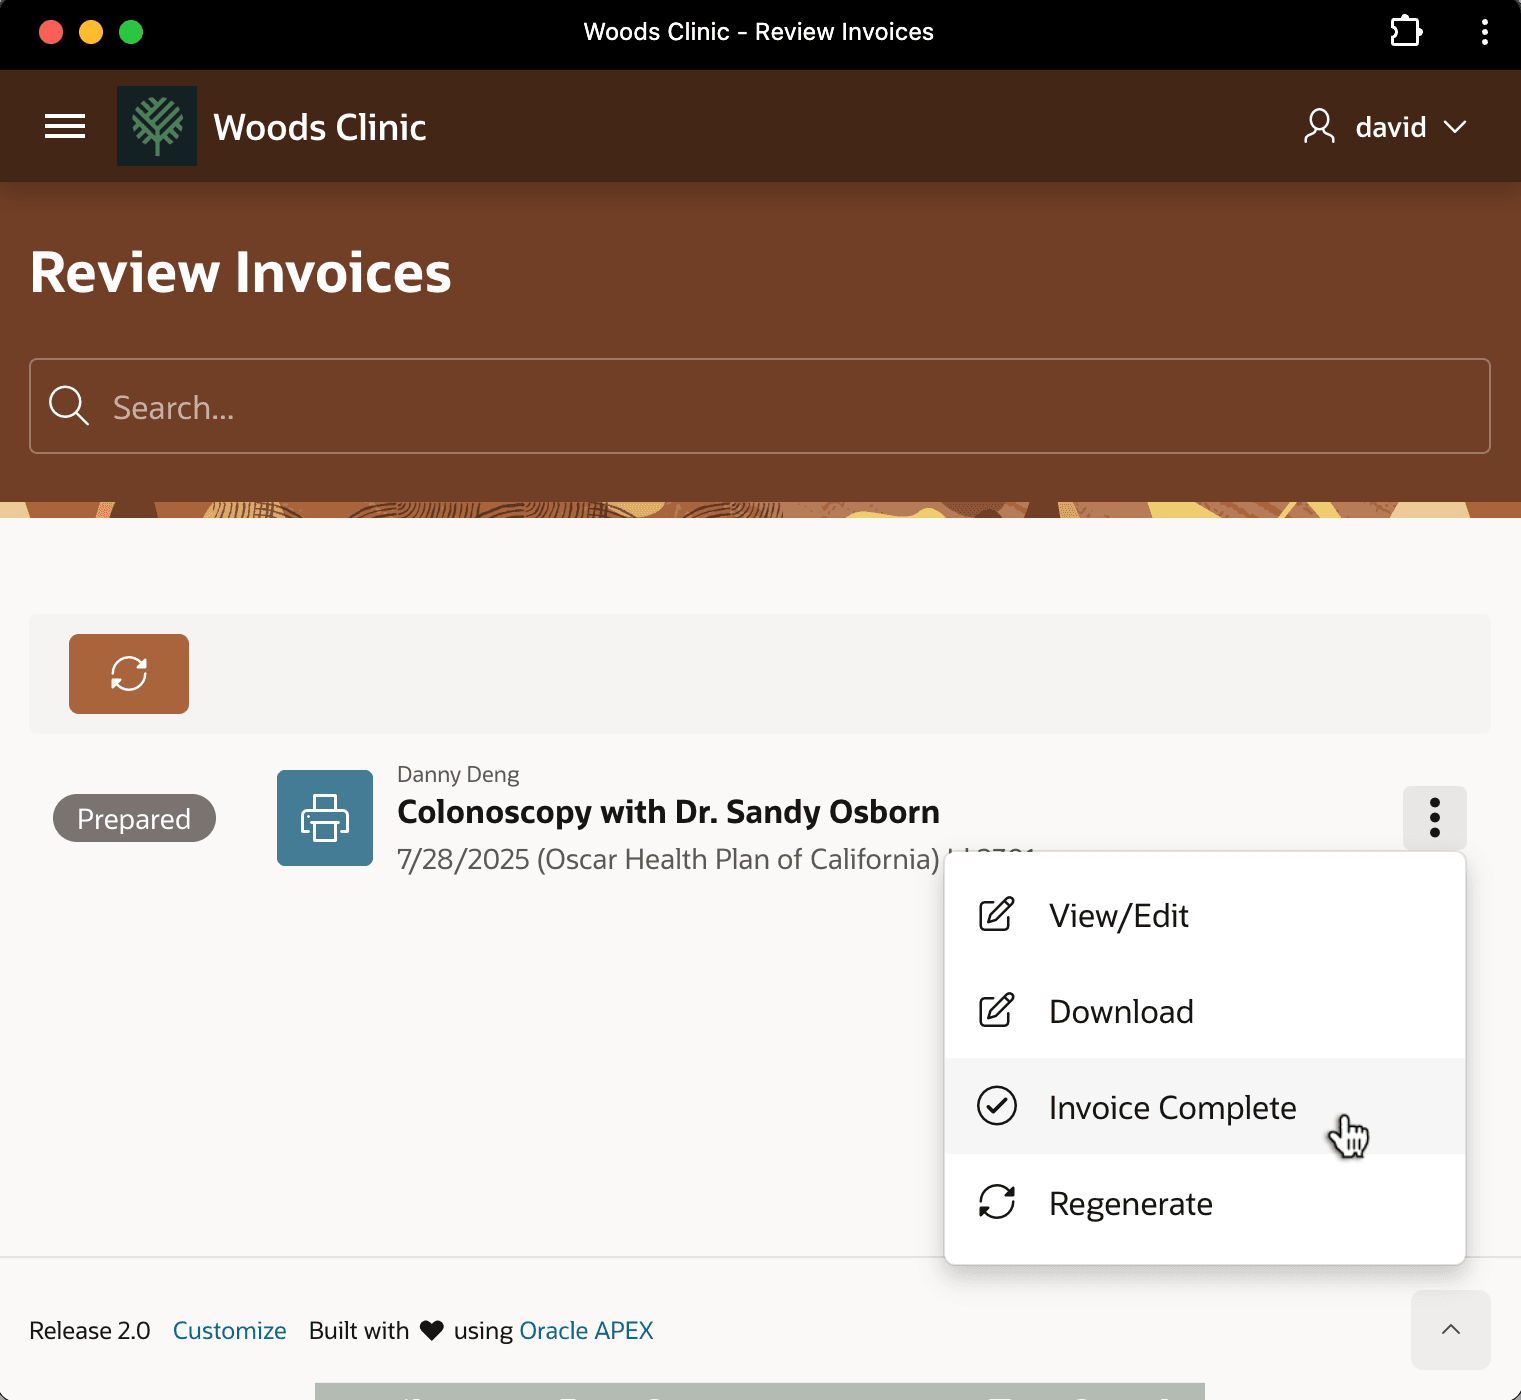Open the david user account menu
Screen dimensions: 1521x1400
pos(1385,127)
